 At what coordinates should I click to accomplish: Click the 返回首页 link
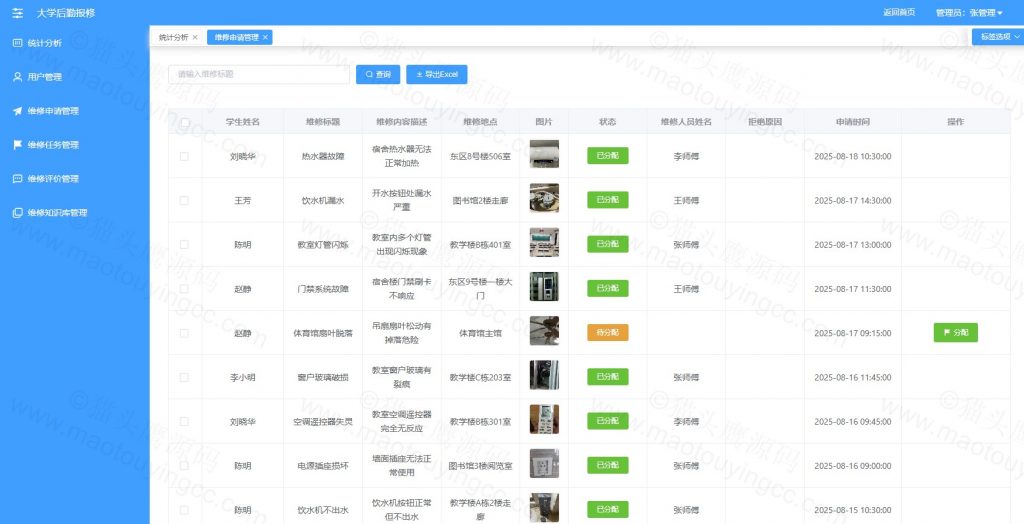[899, 13]
